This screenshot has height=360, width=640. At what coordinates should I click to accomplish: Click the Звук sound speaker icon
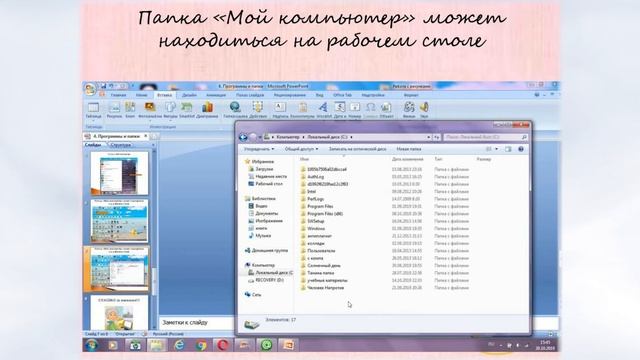(424, 110)
